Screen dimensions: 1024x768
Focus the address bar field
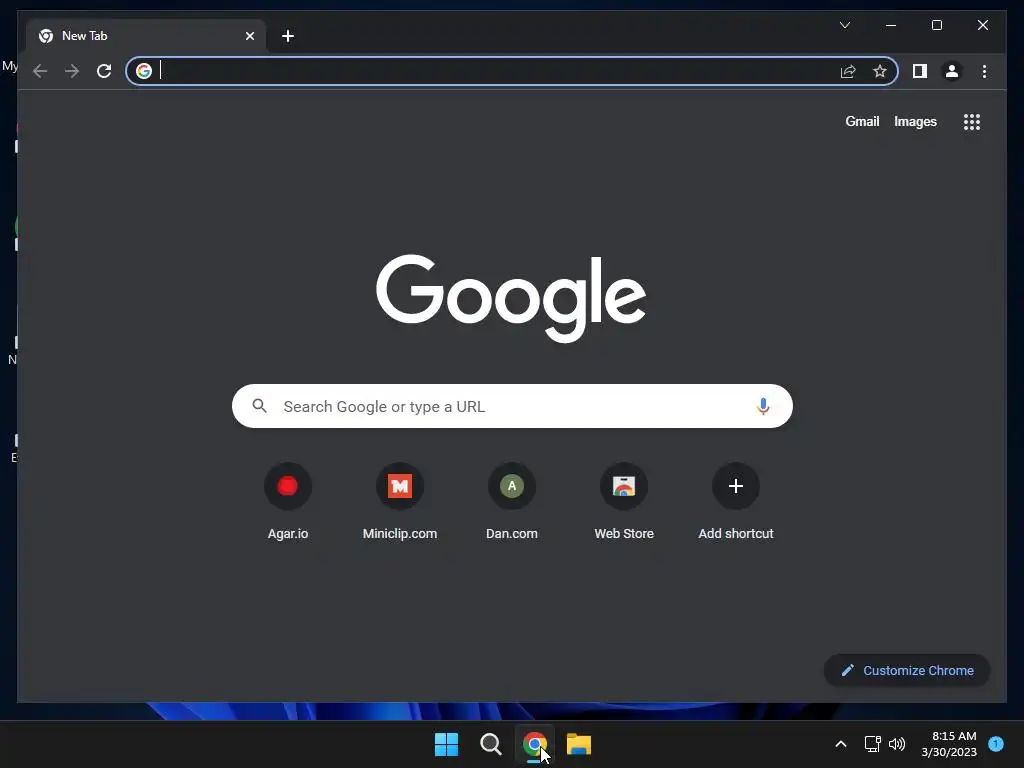coord(512,71)
